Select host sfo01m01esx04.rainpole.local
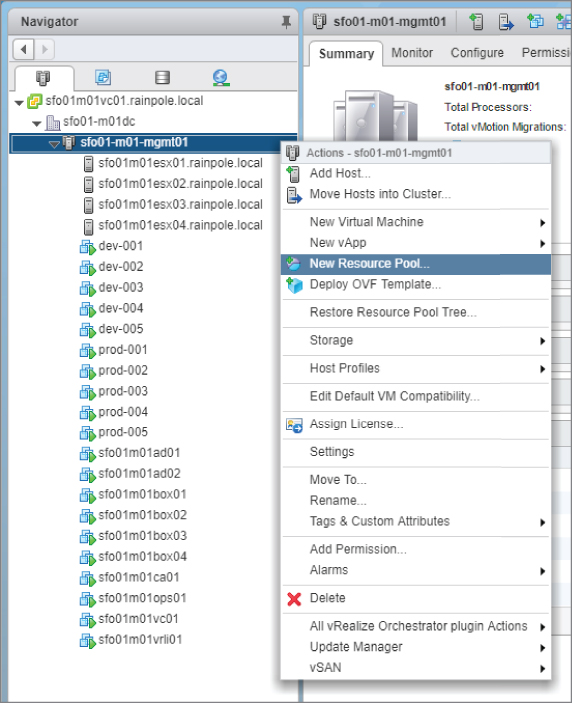 180,225
